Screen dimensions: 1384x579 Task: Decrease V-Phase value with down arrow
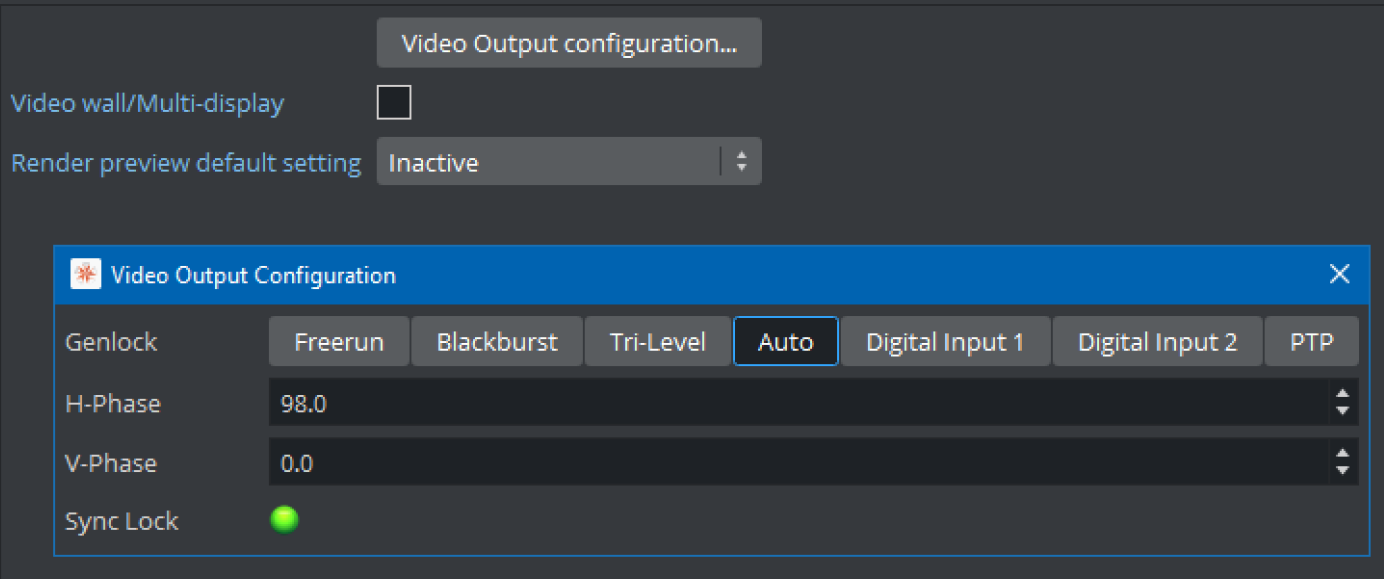coord(1342,470)
